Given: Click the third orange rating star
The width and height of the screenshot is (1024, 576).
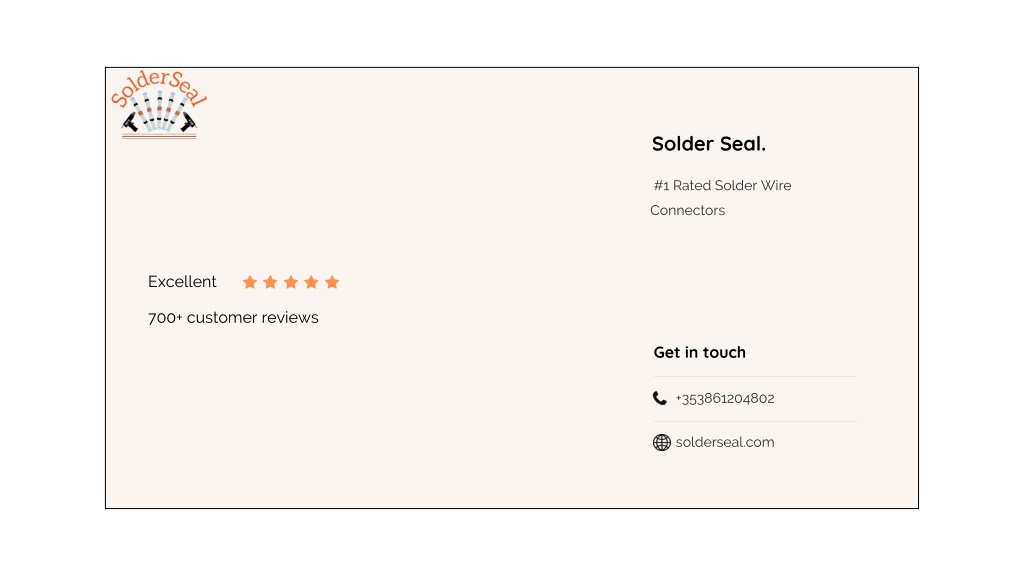Looking at the screenshot, I should [x=291, y=282].
